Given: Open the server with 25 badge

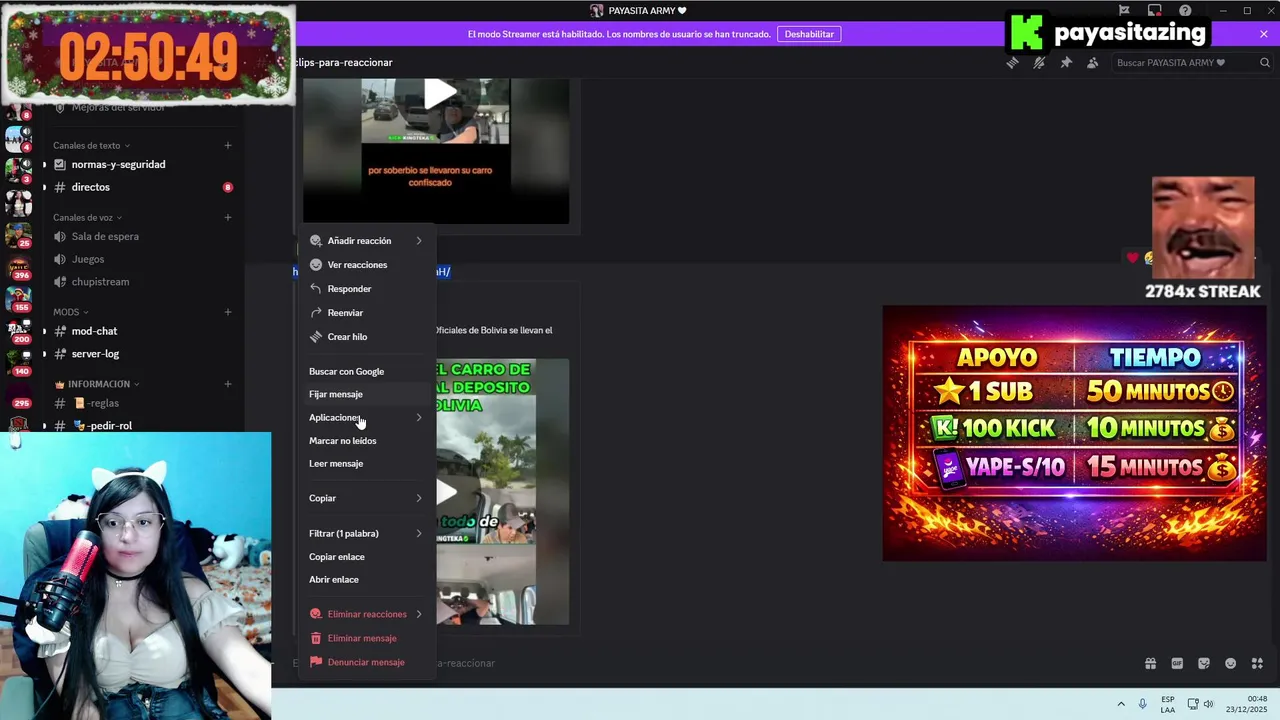Looking at the screenshot, I should pos(19,235).
